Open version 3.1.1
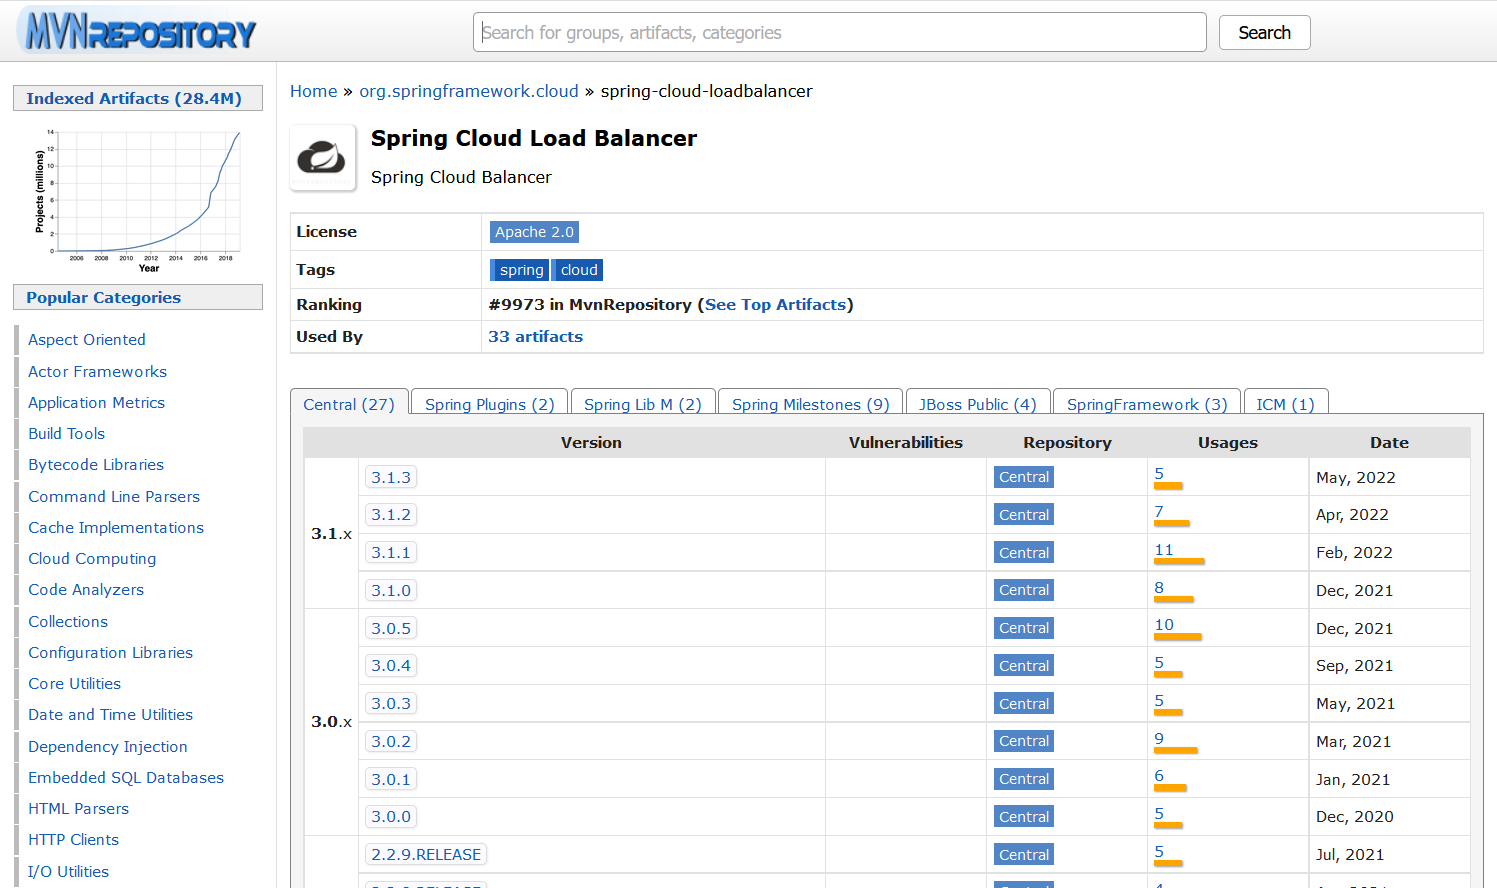Screen dimensions: 1497x888 [x=391, y=553]
